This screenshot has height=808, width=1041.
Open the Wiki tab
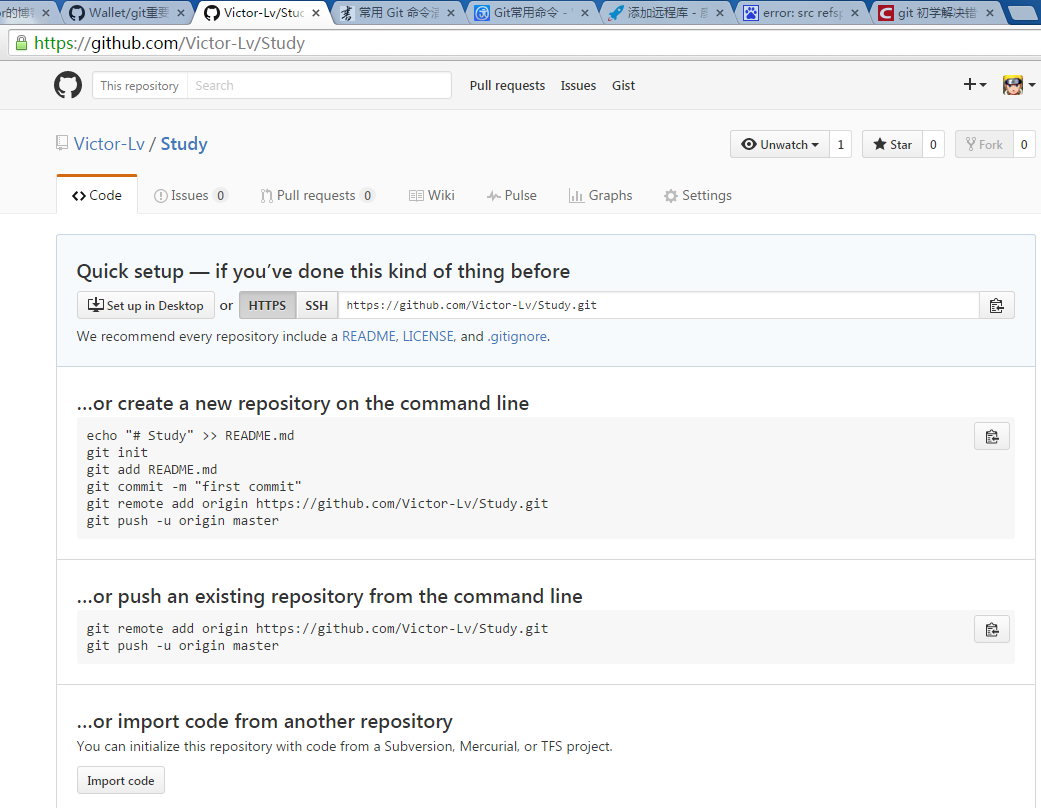(432, 195)
